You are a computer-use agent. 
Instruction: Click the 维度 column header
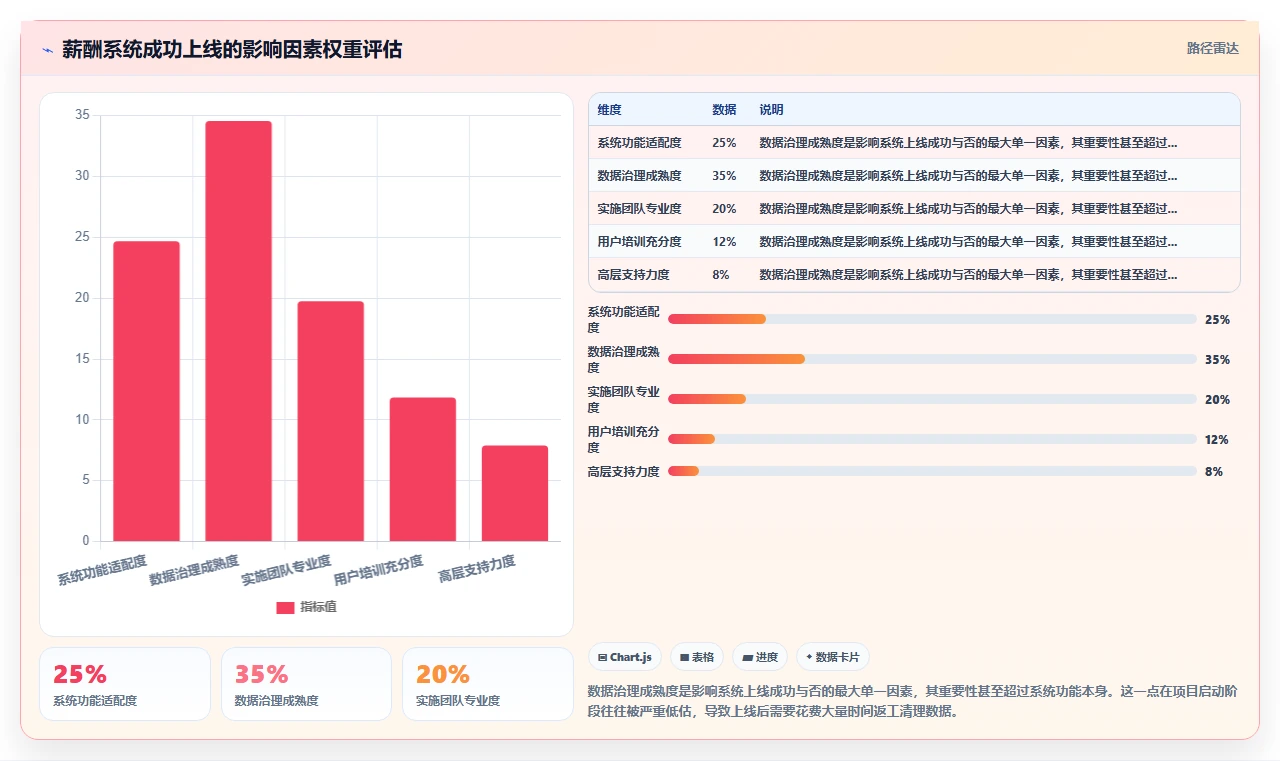tap(609, 110)
